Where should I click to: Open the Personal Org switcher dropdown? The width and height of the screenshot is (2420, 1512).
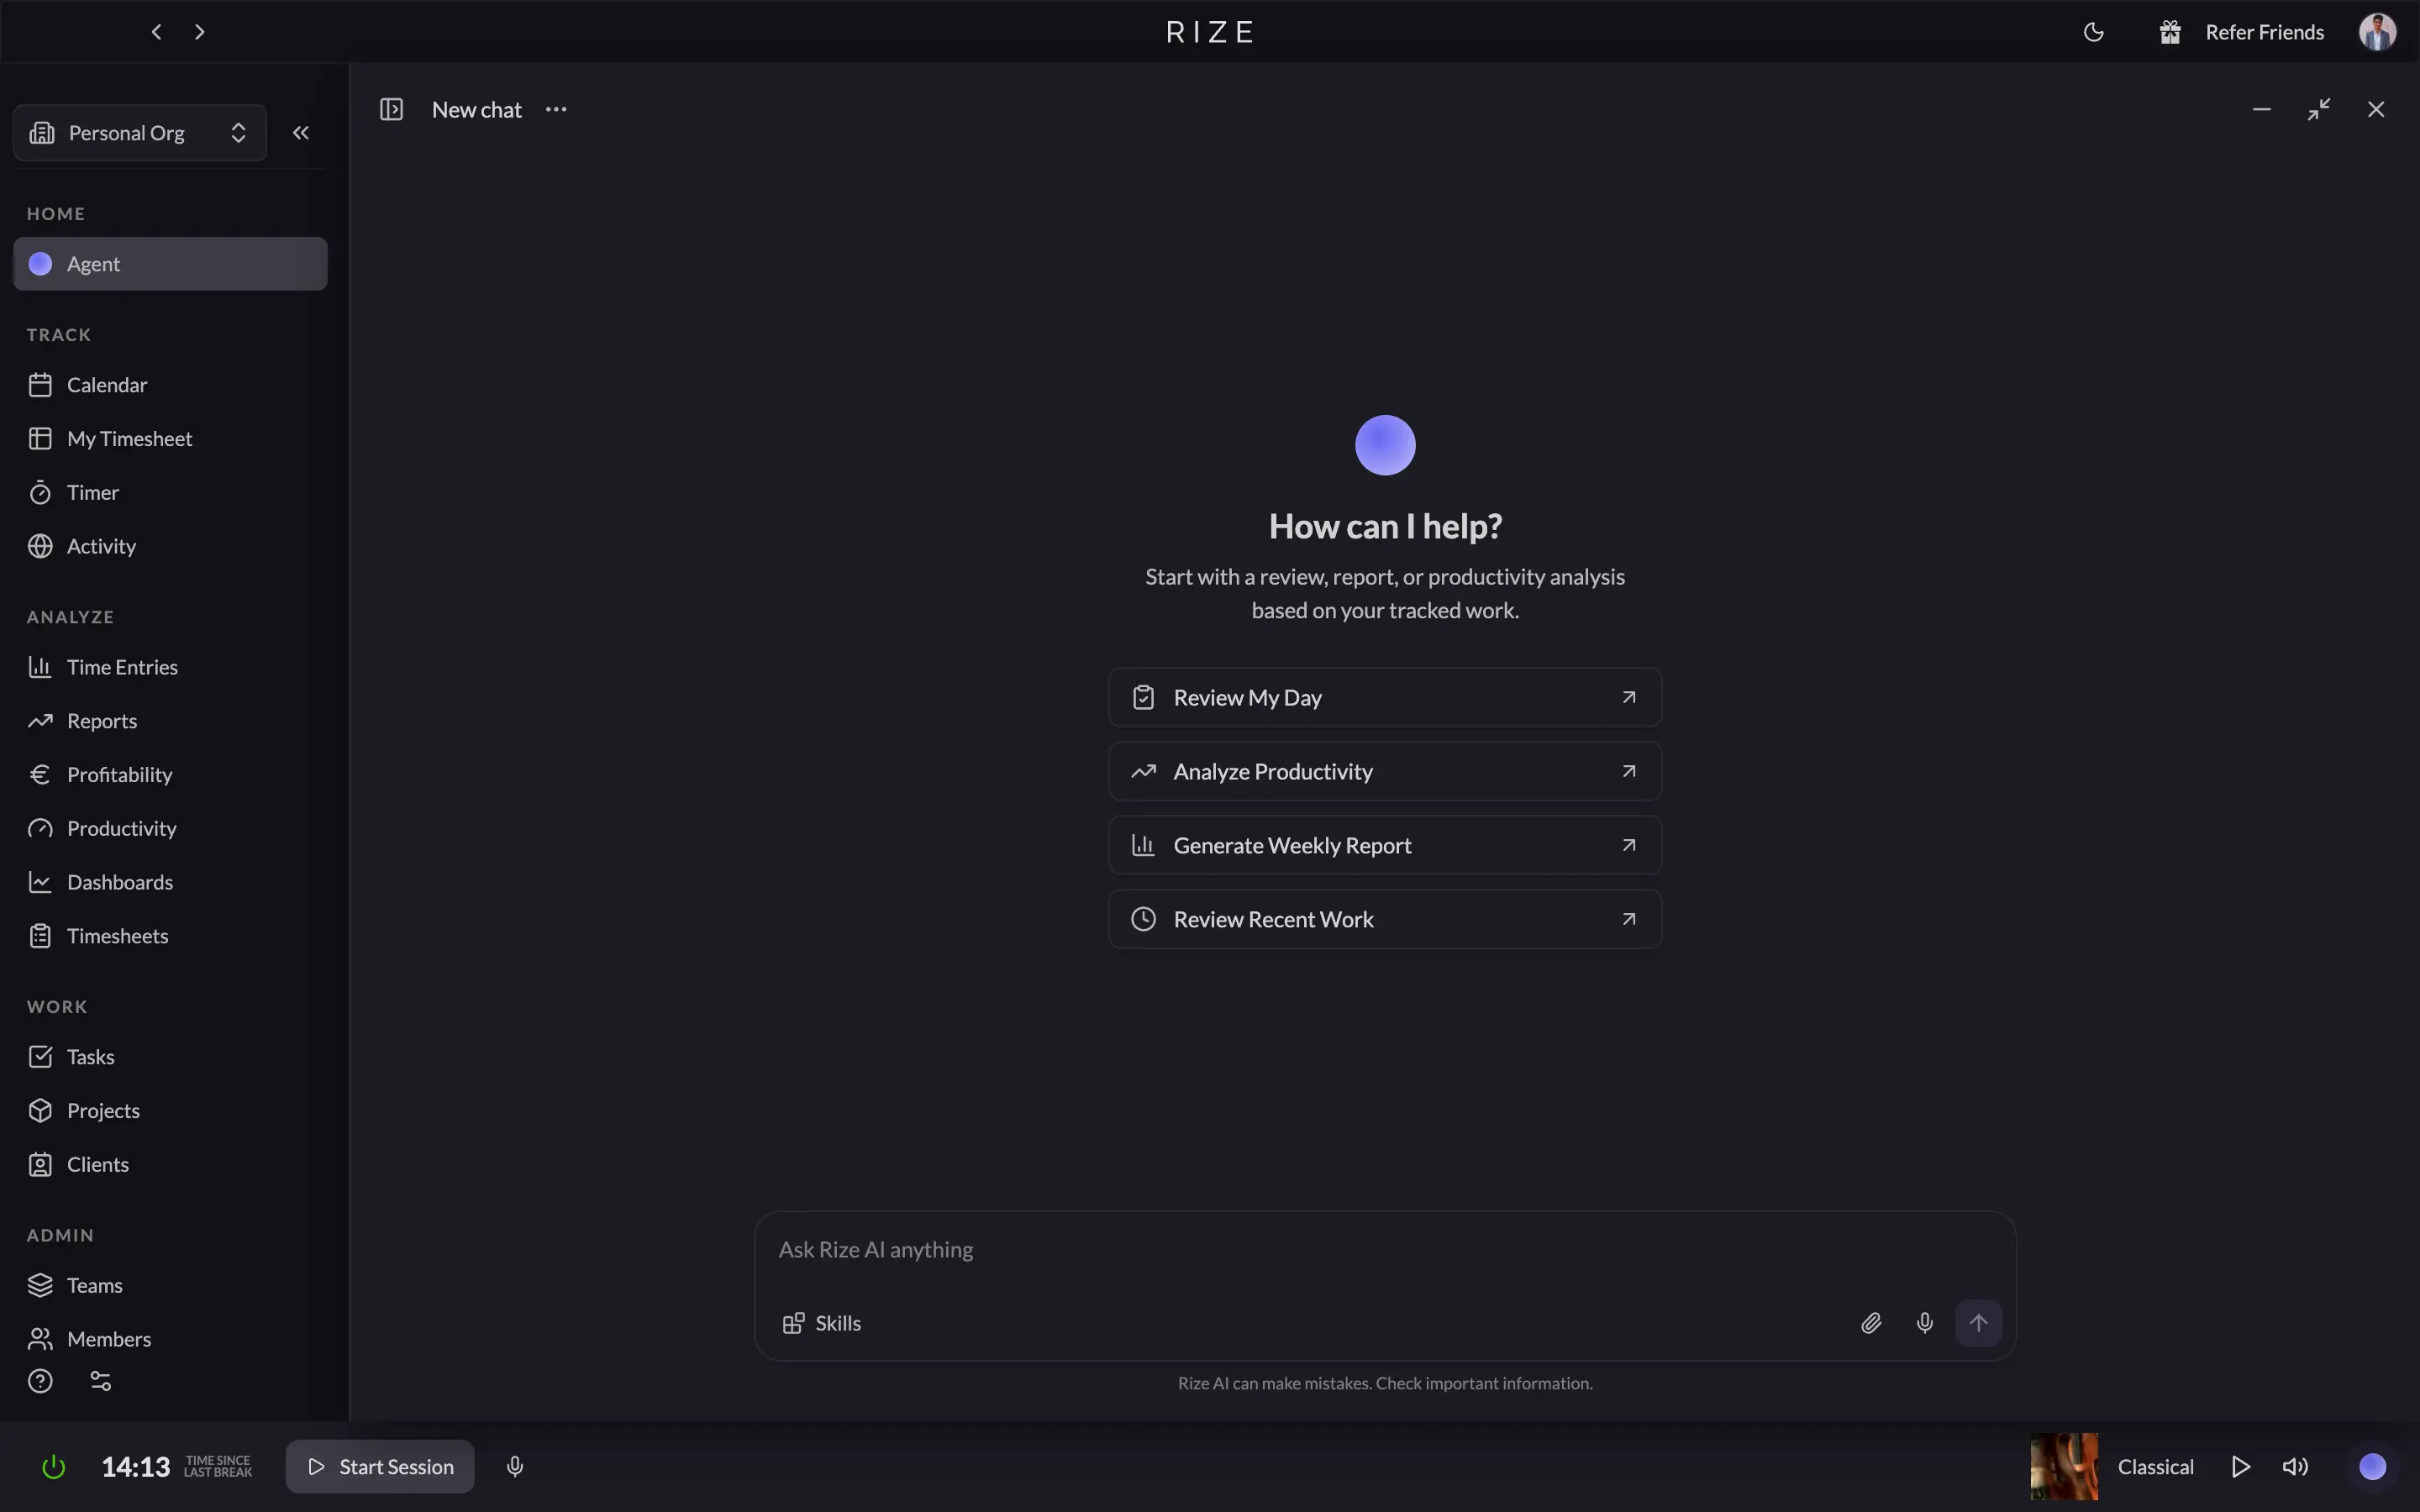pyautogui.click(x=140, y=133)
